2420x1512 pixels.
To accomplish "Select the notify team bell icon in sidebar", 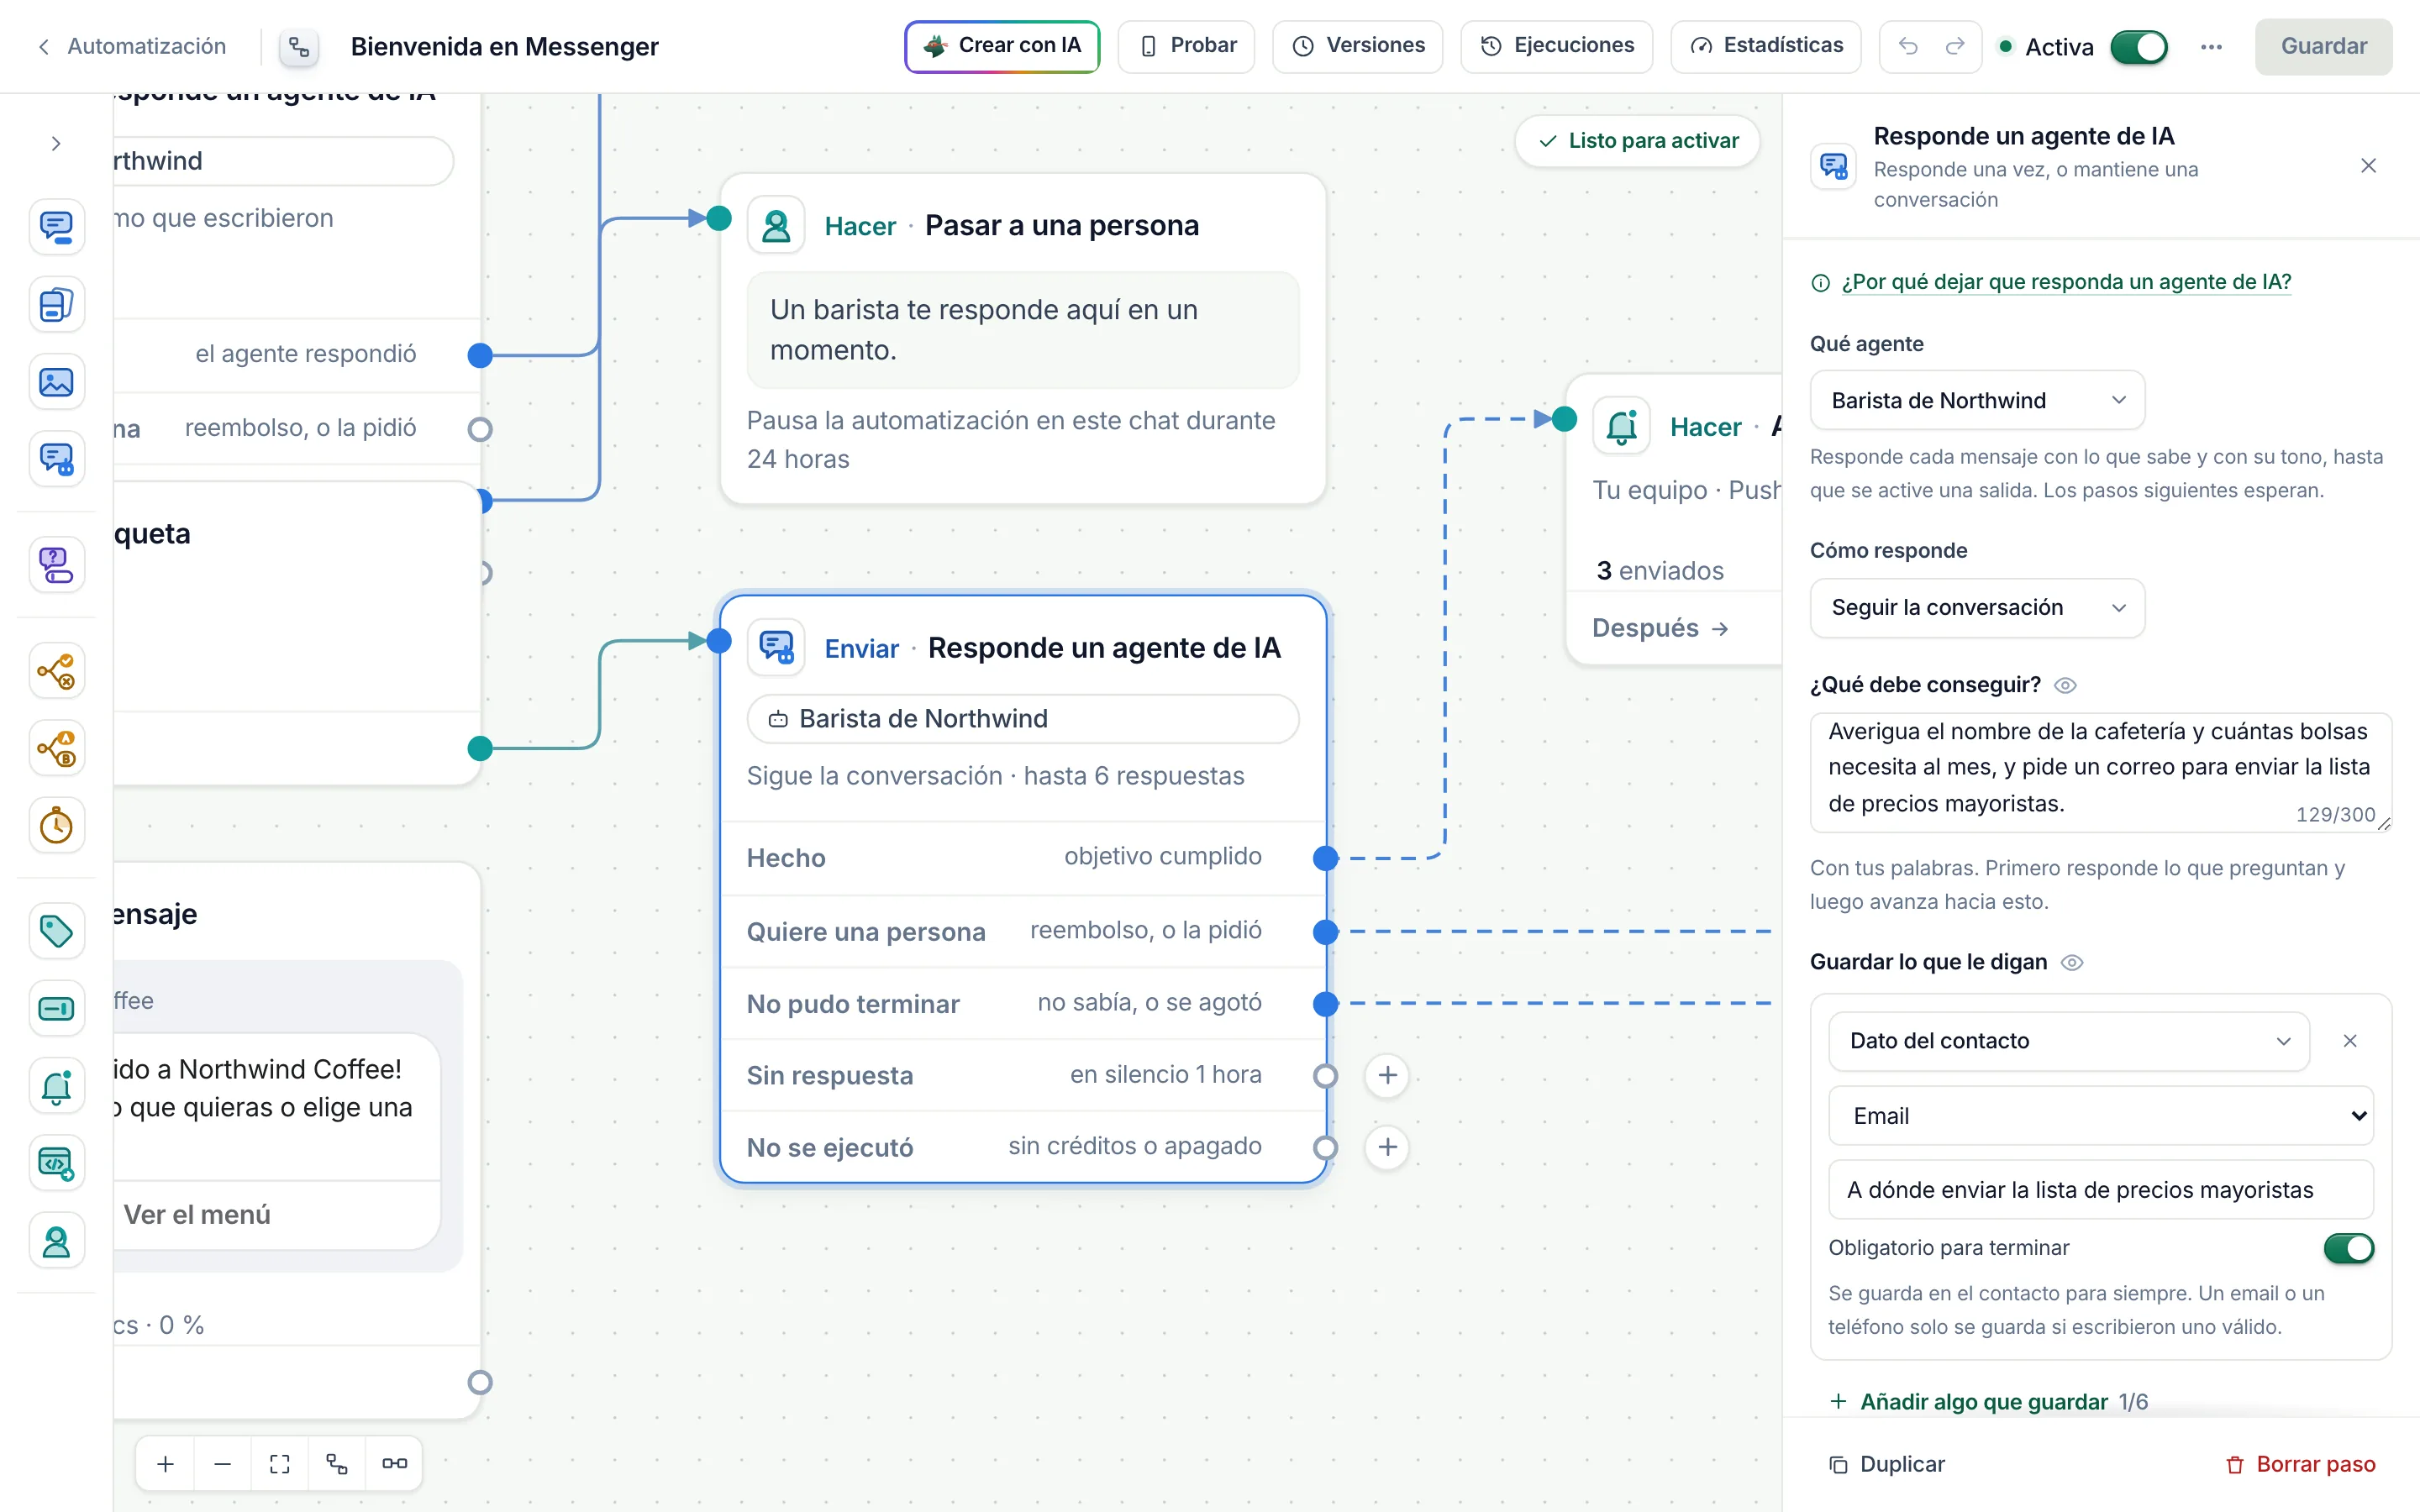I will pyautogui.click(x=56, y=1086).
